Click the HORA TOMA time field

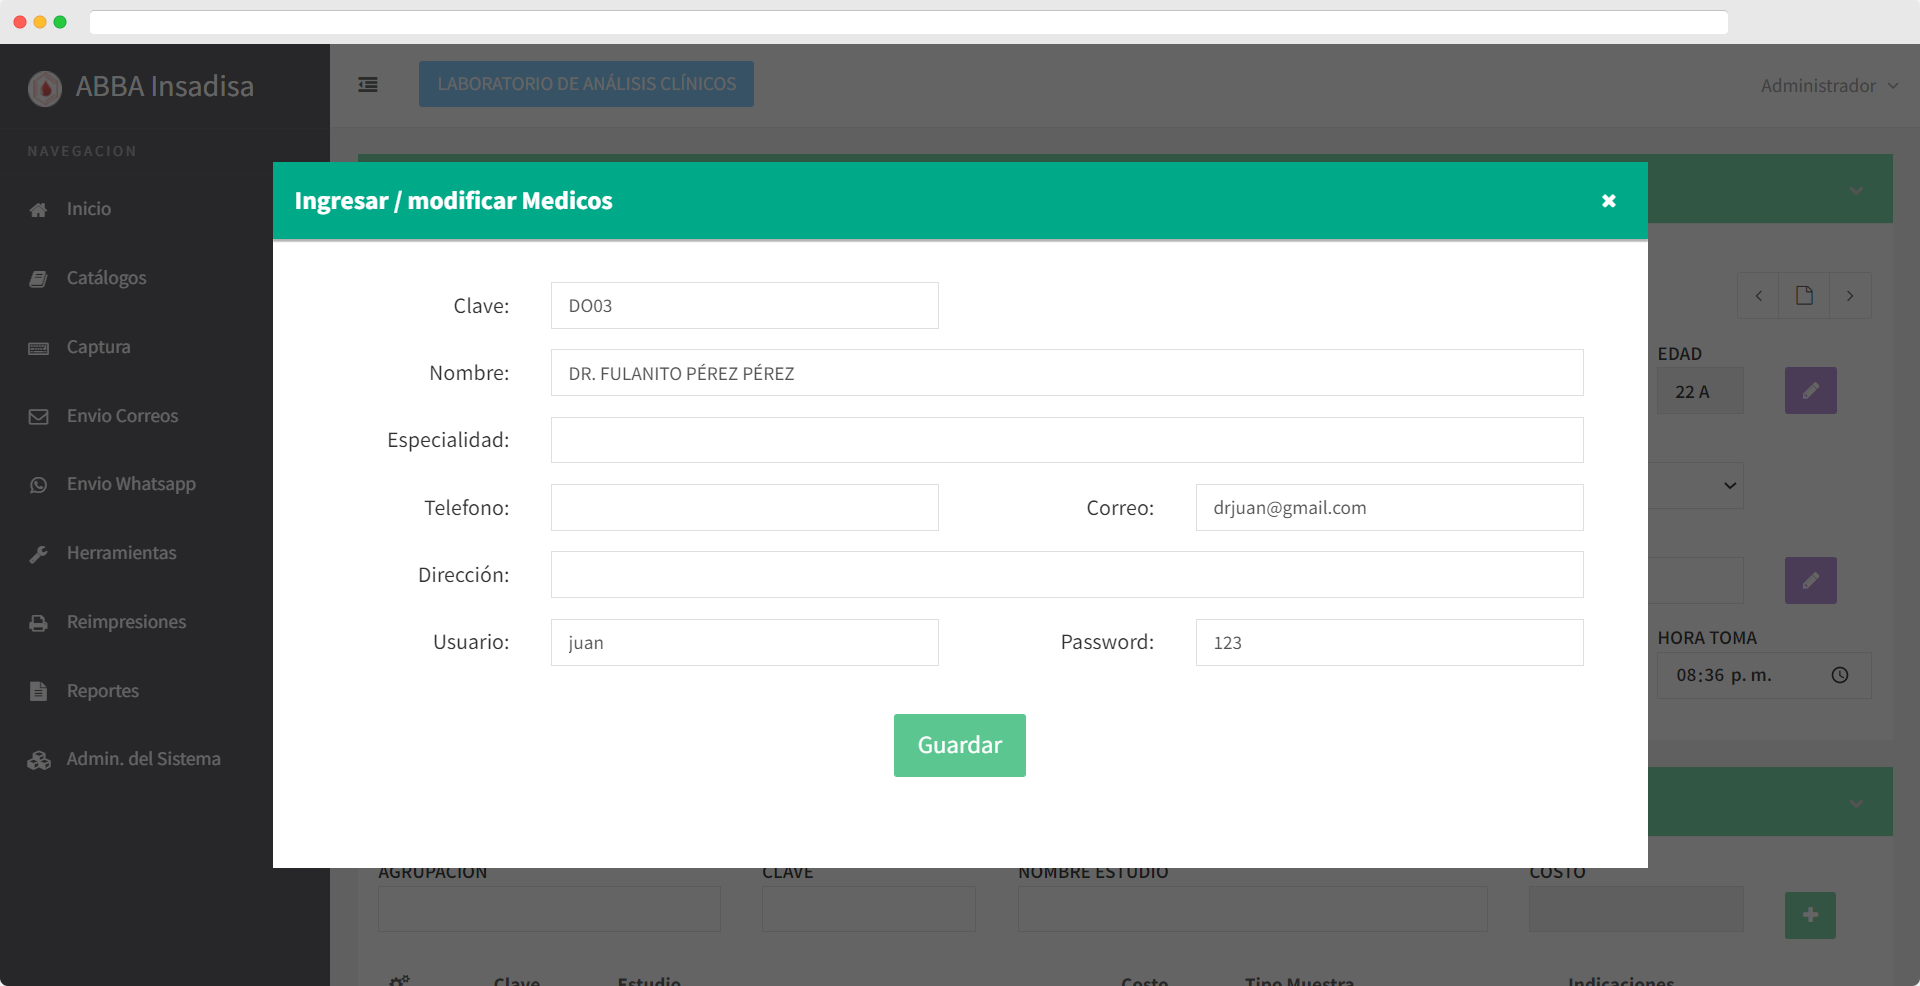(1764, 675)
